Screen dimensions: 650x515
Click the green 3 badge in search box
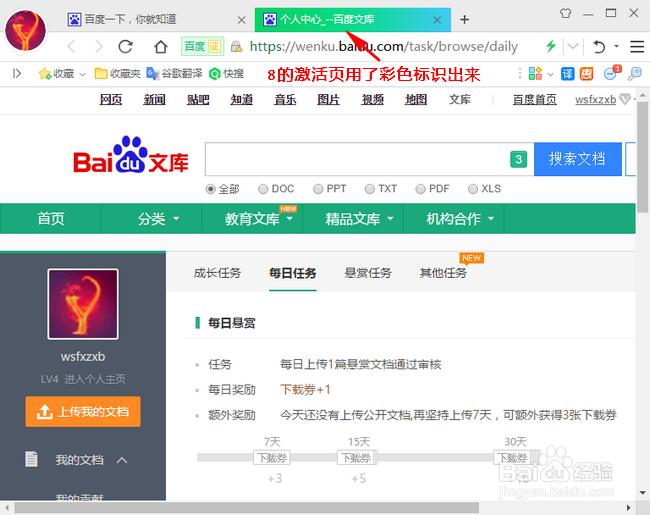[x=519, y=159]
